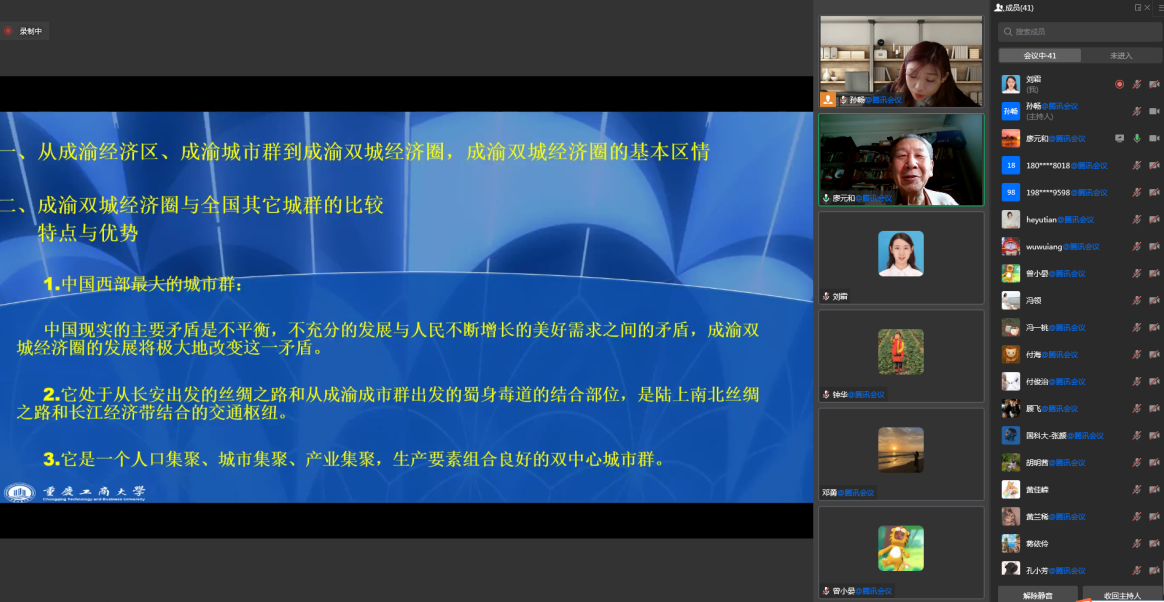Click the members icon in the panel header
Image resolution: width=1164 pixels, height=602 pixels.
coord(999,7)
